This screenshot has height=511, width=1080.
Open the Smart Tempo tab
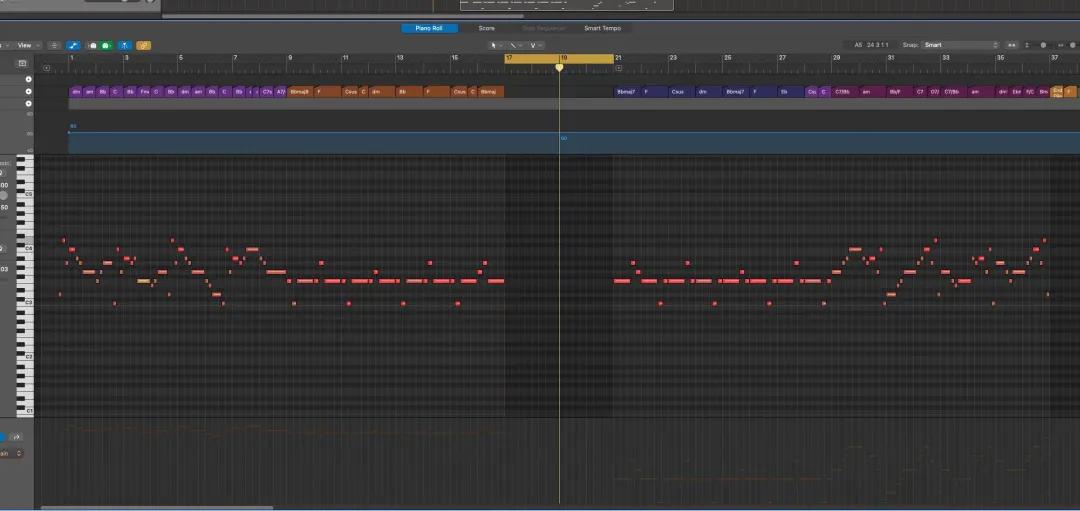point(602,28)
